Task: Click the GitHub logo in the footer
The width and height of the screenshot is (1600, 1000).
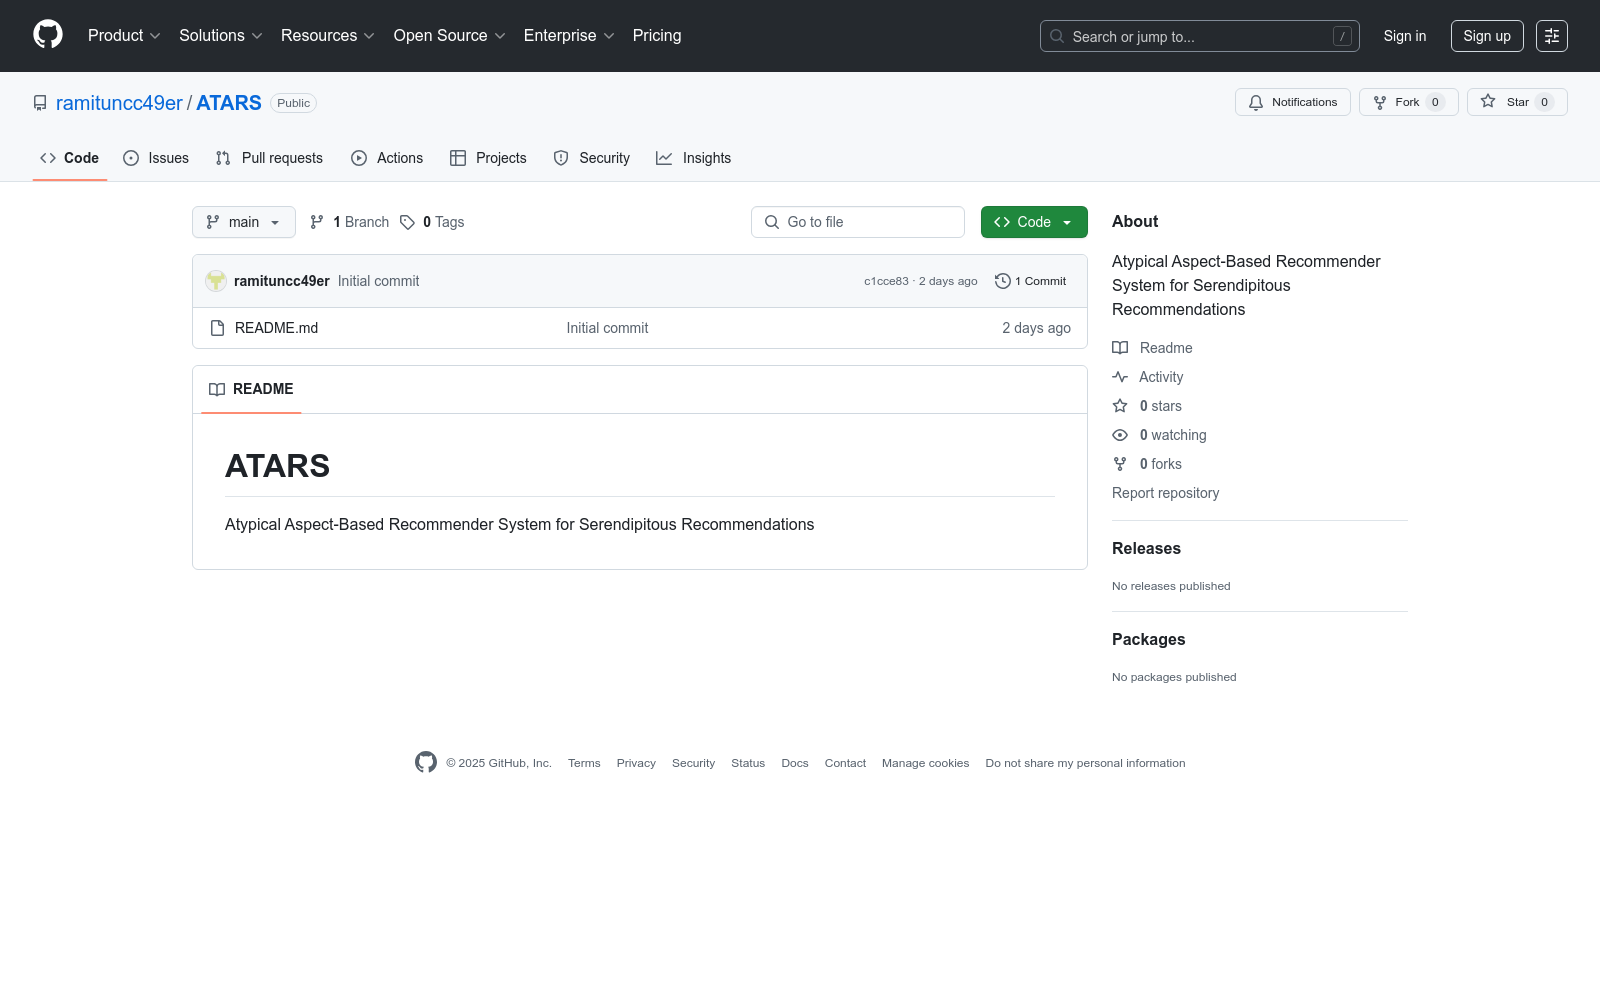Action: 426,762
